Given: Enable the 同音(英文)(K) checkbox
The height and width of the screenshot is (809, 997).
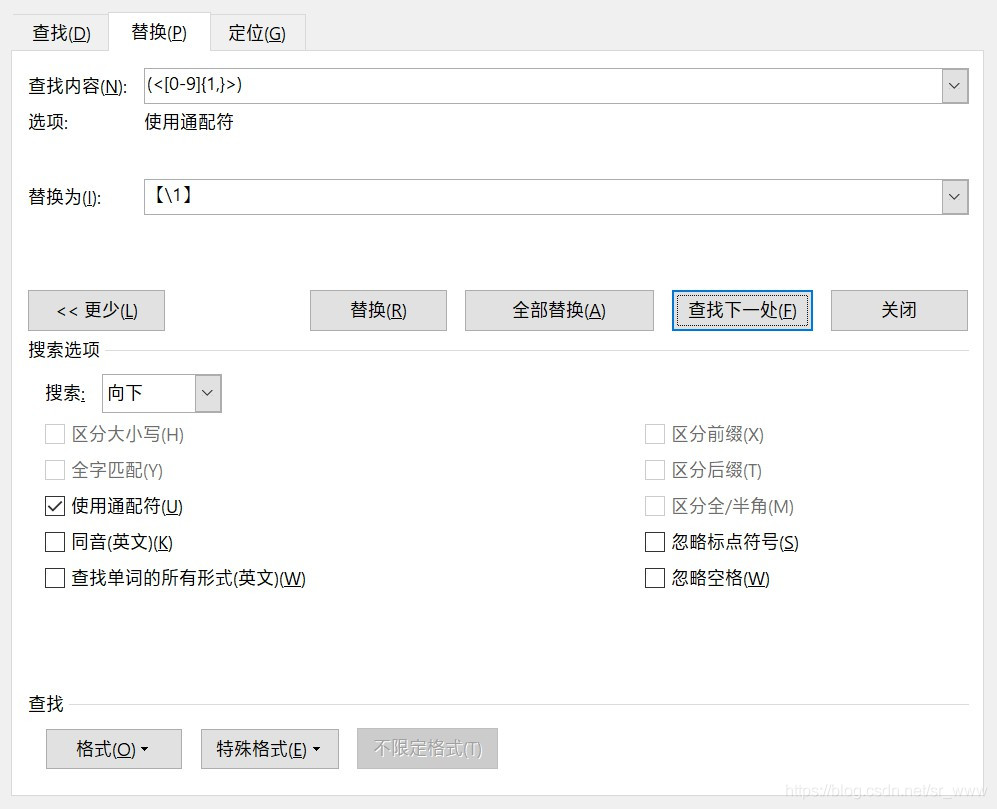Looking at the screenshot, I should 55,542.
